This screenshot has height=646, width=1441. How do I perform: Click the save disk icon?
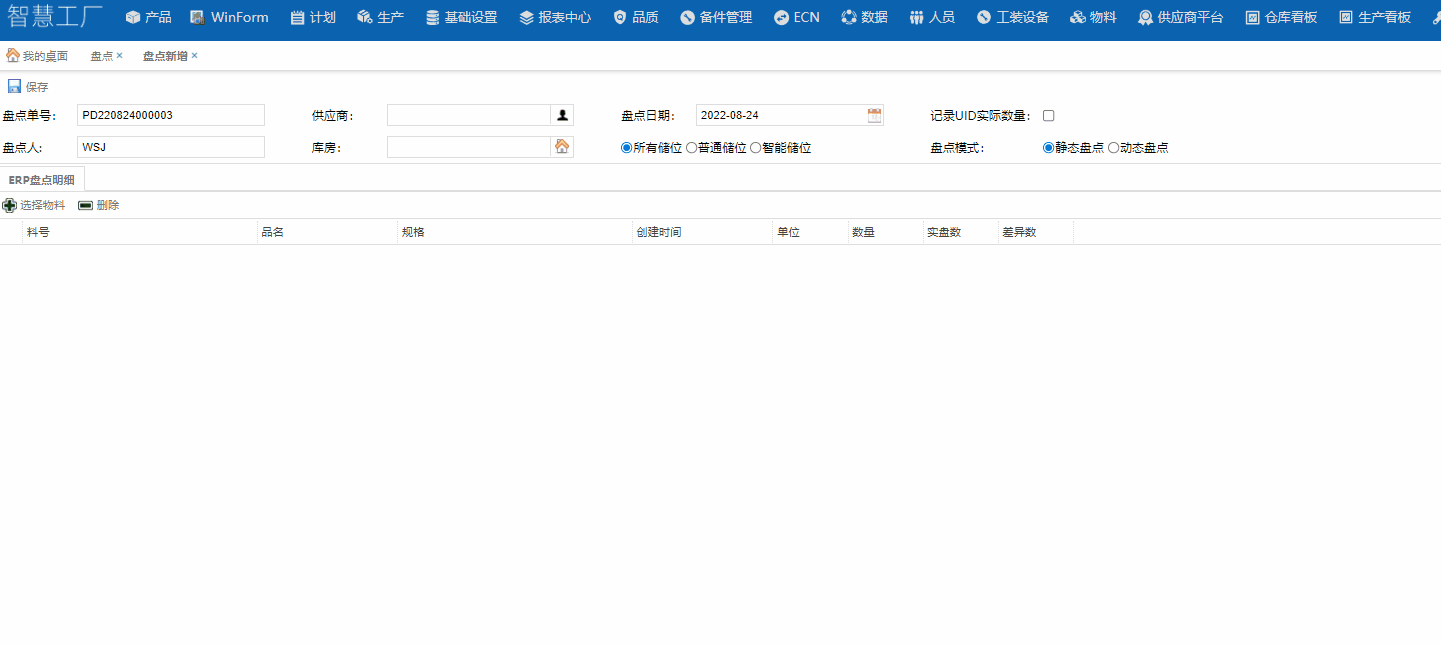click(x=14, y=87)
